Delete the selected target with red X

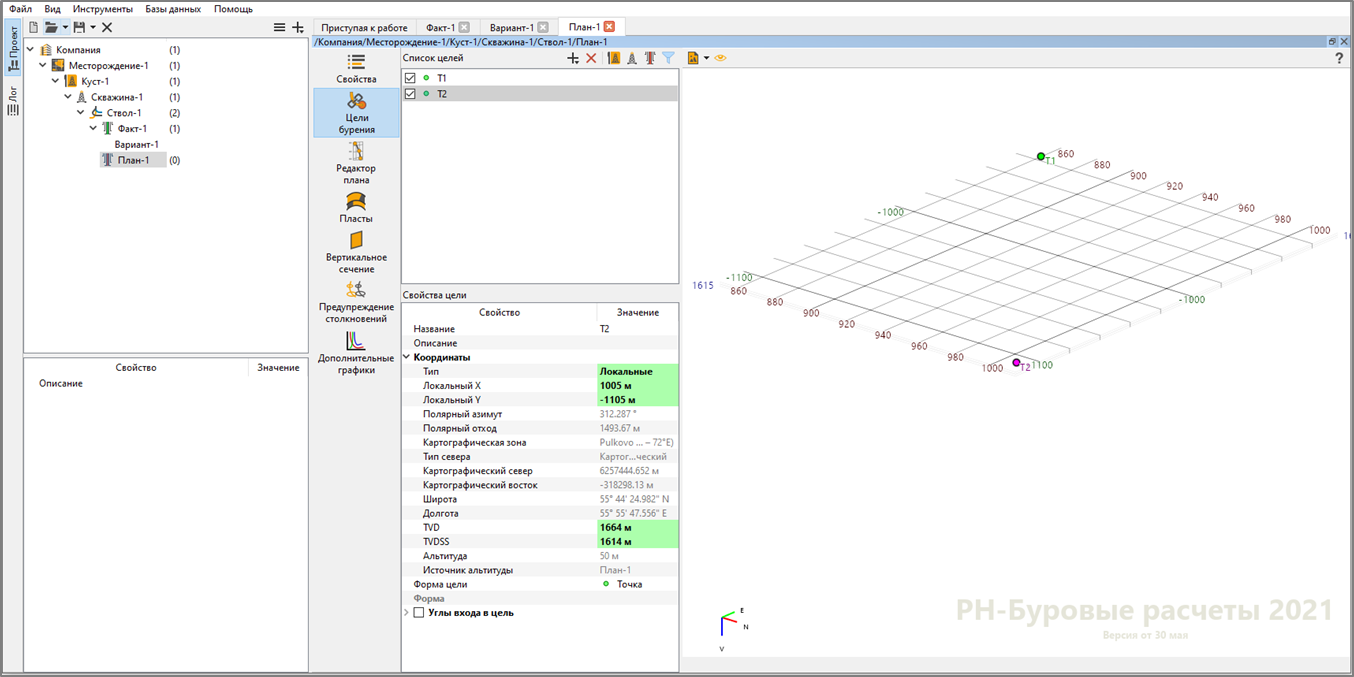pyautogui.click(x=591, y=58)
